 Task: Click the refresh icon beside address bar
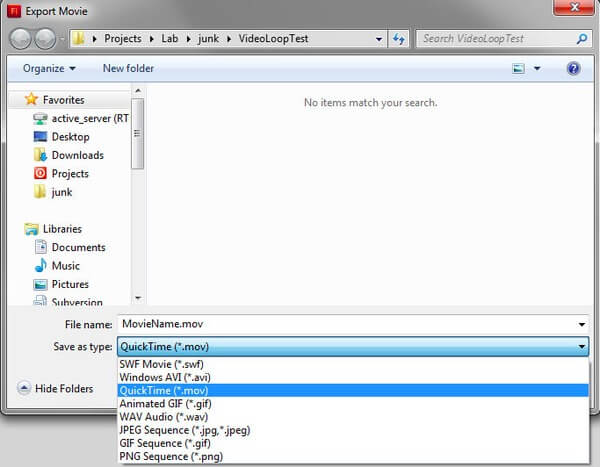coord(398,39)
